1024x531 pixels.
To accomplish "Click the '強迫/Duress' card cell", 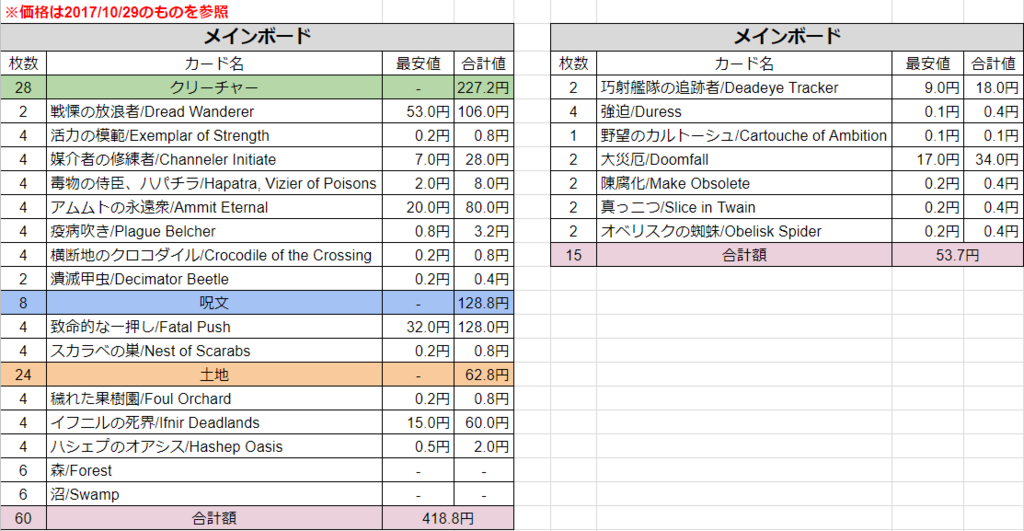I will click(x=744, y=112).
